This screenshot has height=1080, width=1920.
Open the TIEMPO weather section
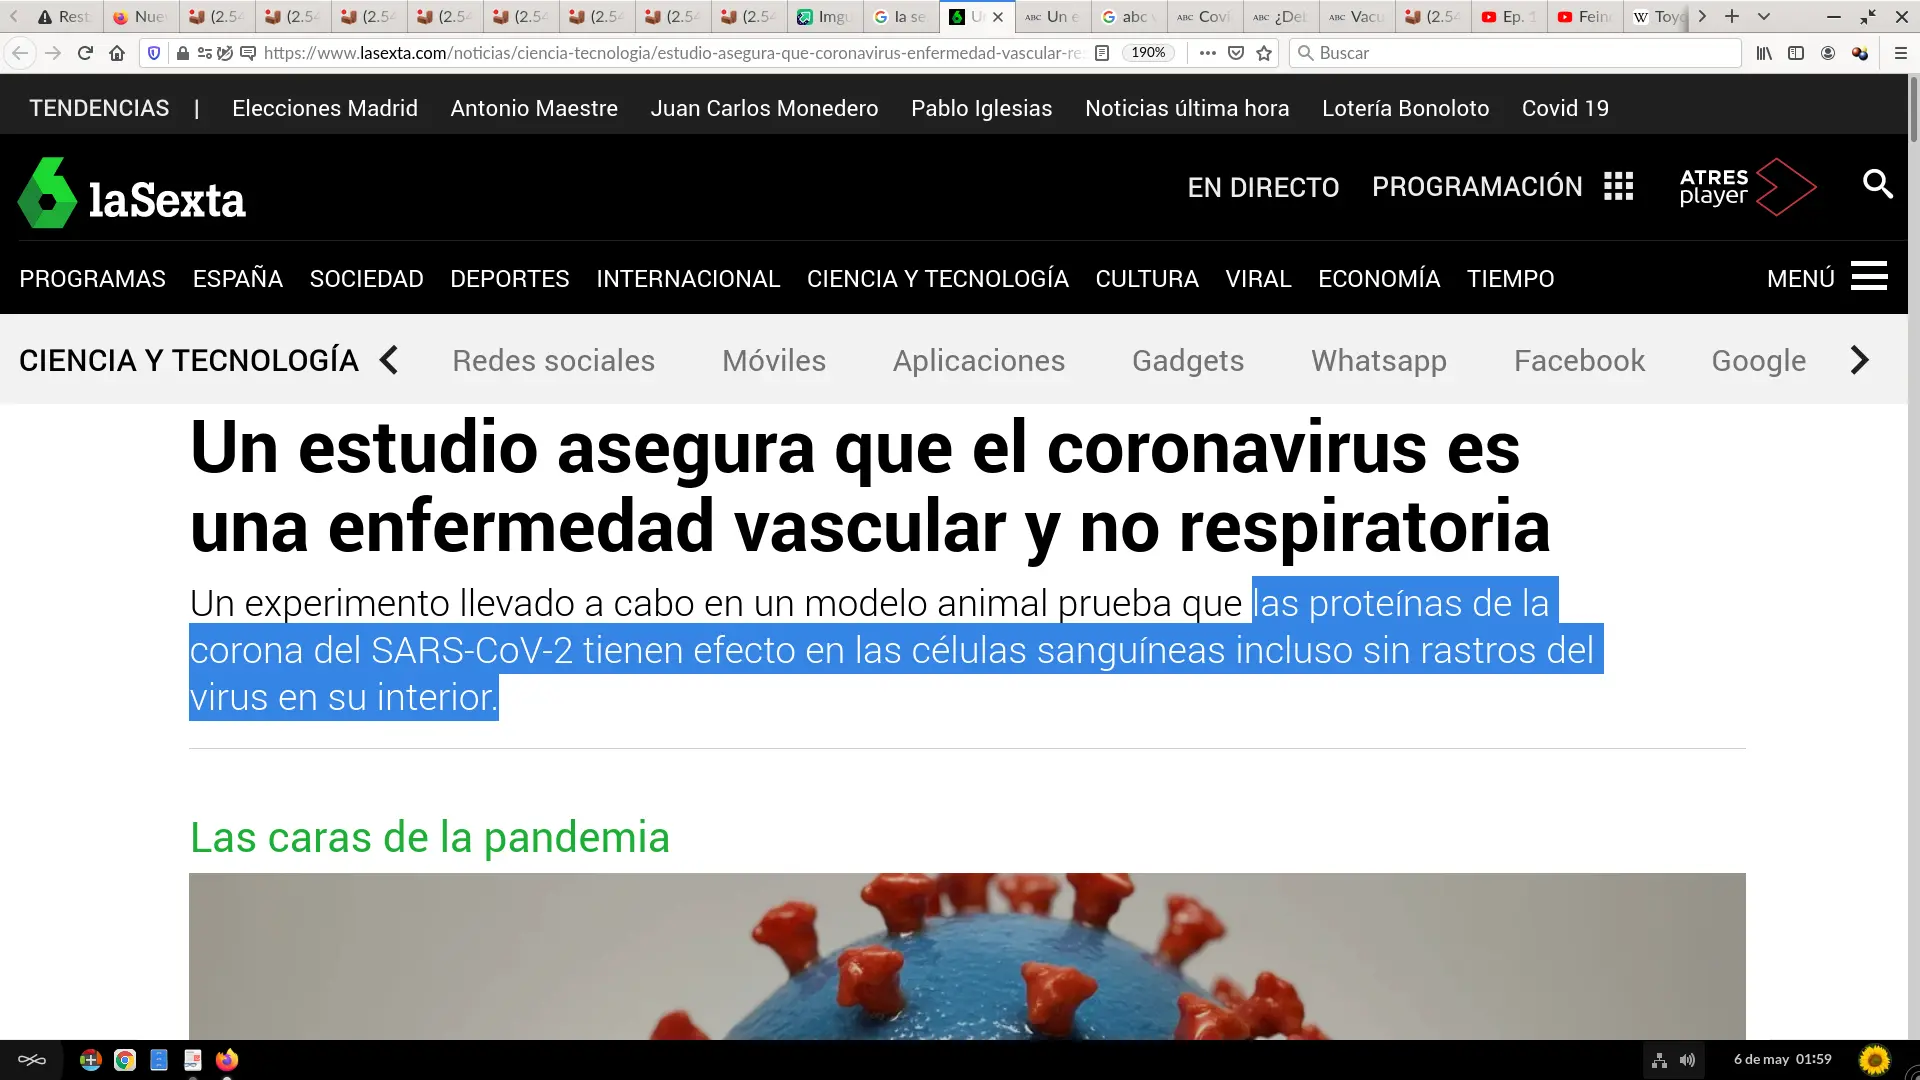(x=1510, y=279)
